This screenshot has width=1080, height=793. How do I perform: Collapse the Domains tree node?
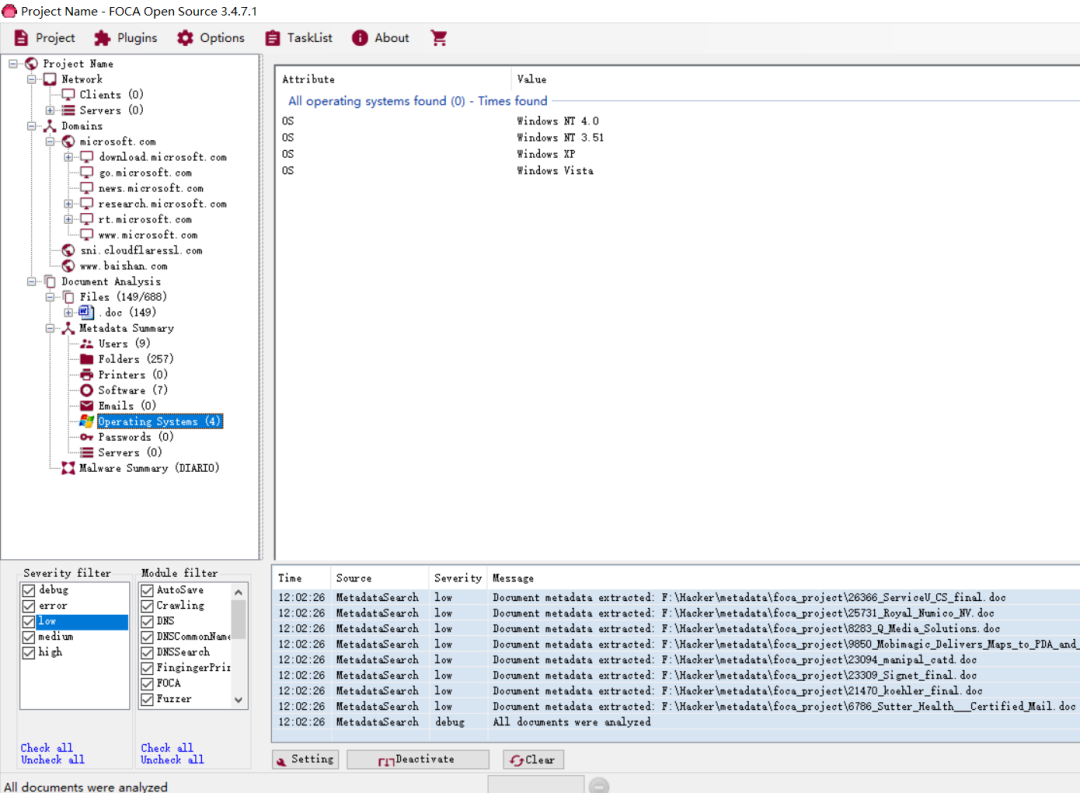pyautogui.click(x=32, y=126)
